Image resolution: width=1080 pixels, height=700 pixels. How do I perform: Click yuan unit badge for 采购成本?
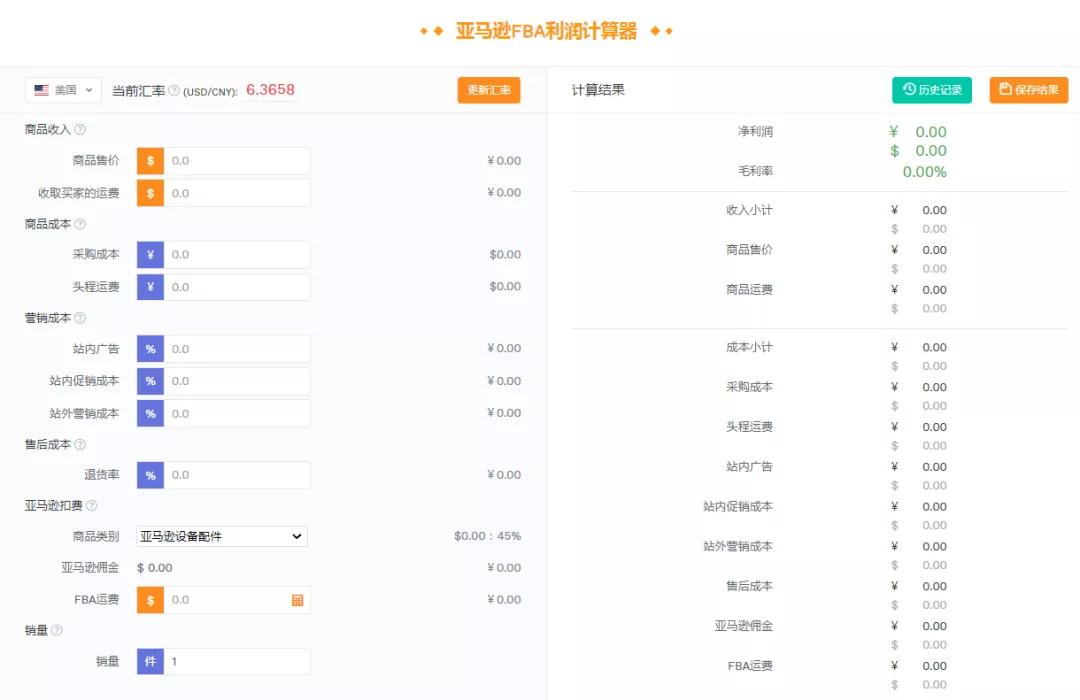[150, 255]
